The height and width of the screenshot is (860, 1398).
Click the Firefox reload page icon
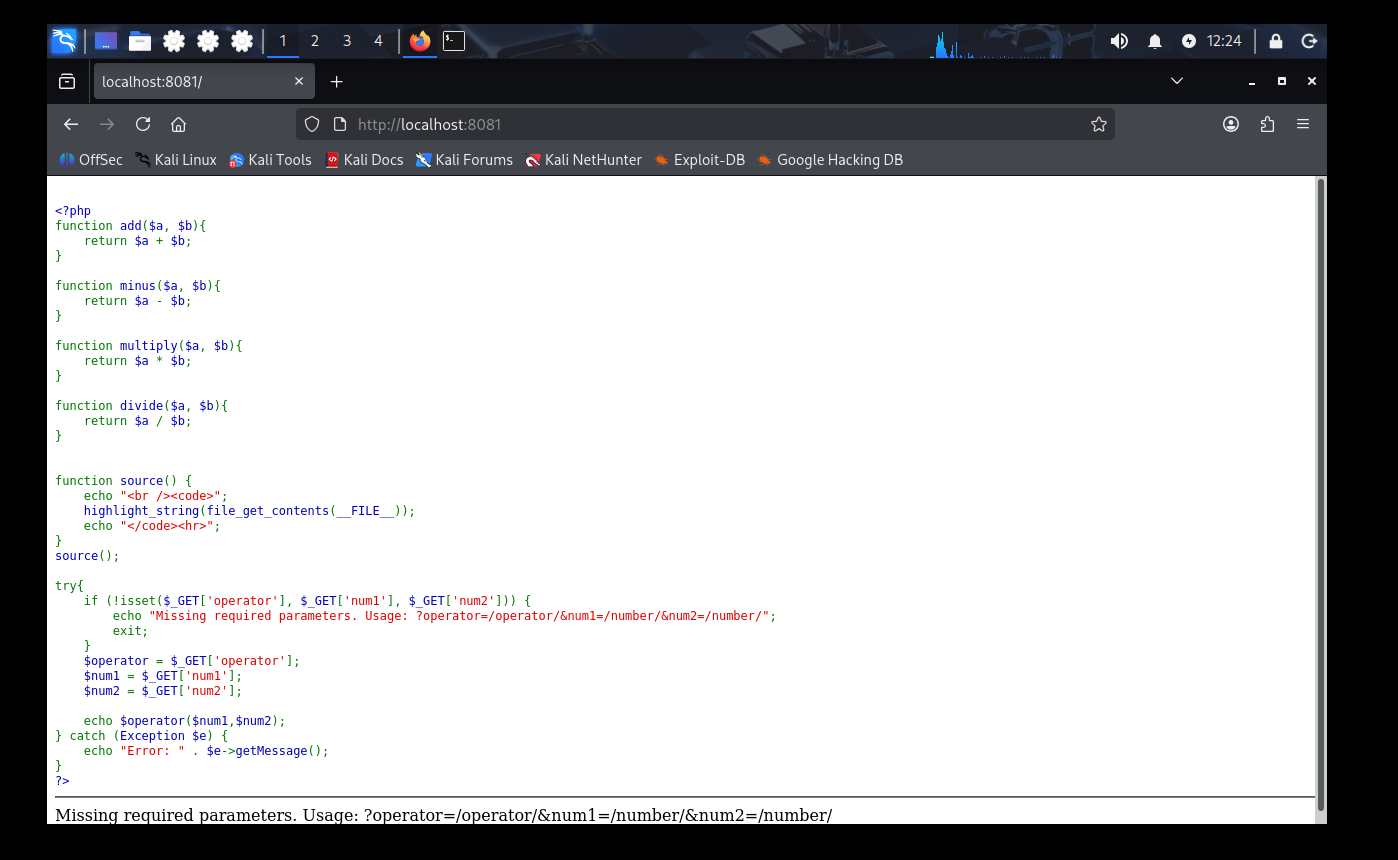[x=143, y=124]
